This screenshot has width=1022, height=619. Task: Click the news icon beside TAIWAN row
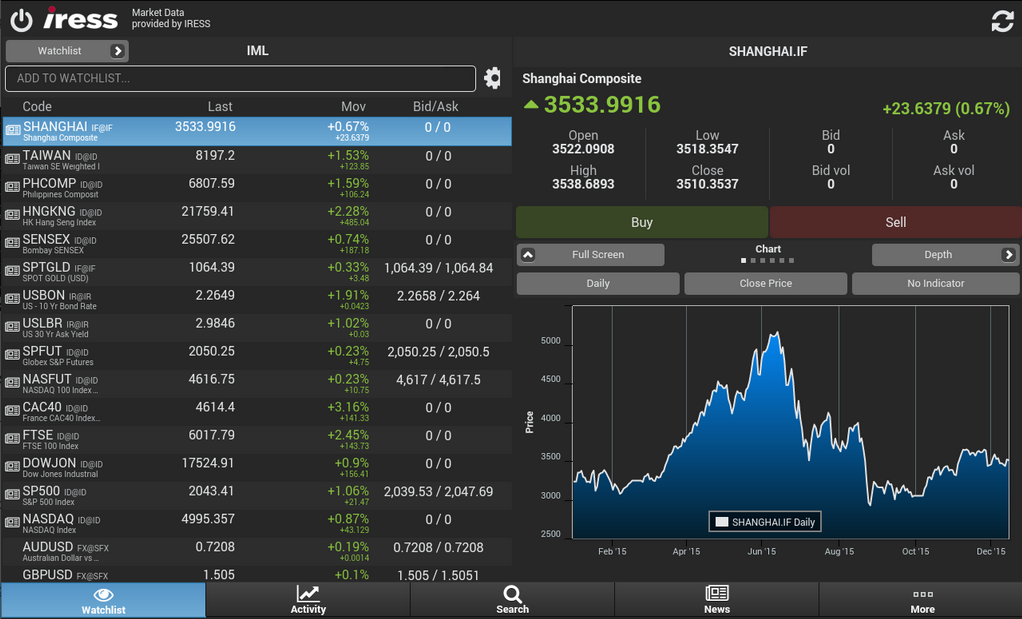coord(12,158)
